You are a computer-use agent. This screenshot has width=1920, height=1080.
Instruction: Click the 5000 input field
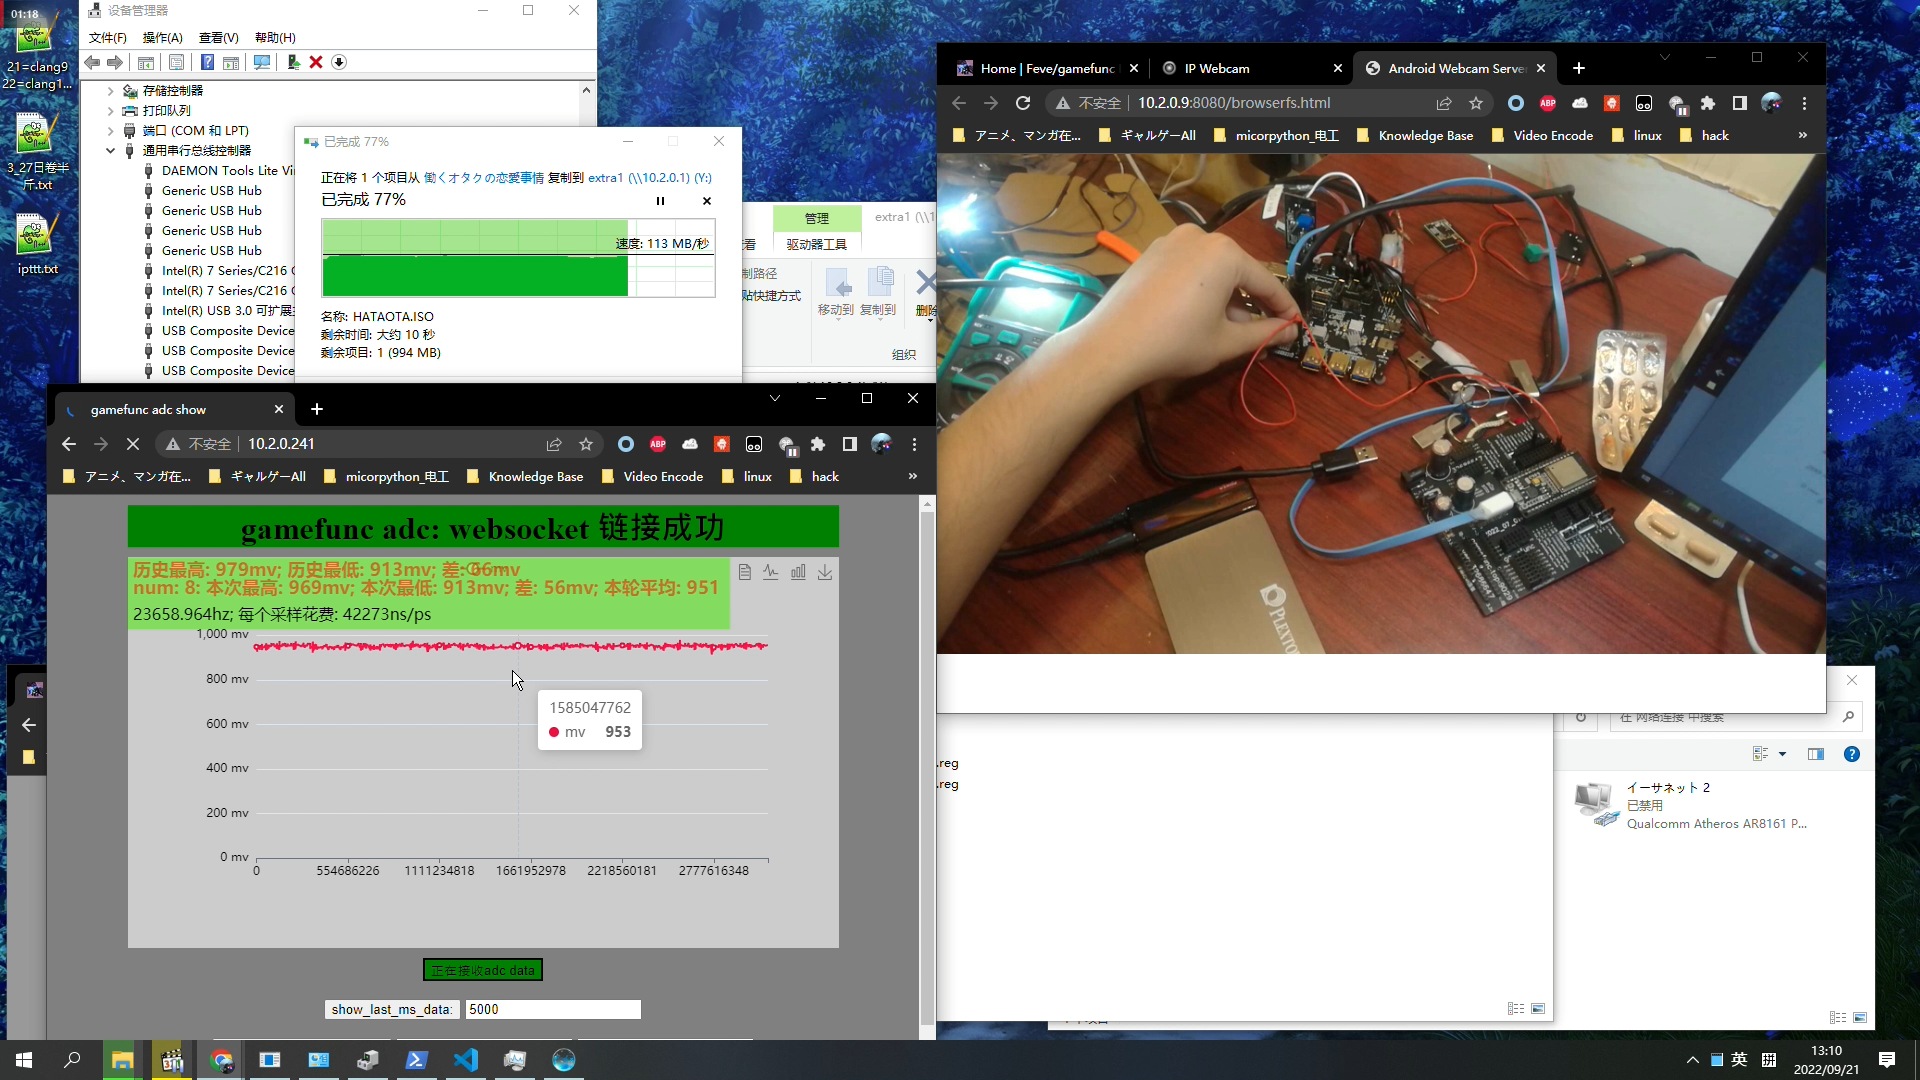[x=552, y=1009]
